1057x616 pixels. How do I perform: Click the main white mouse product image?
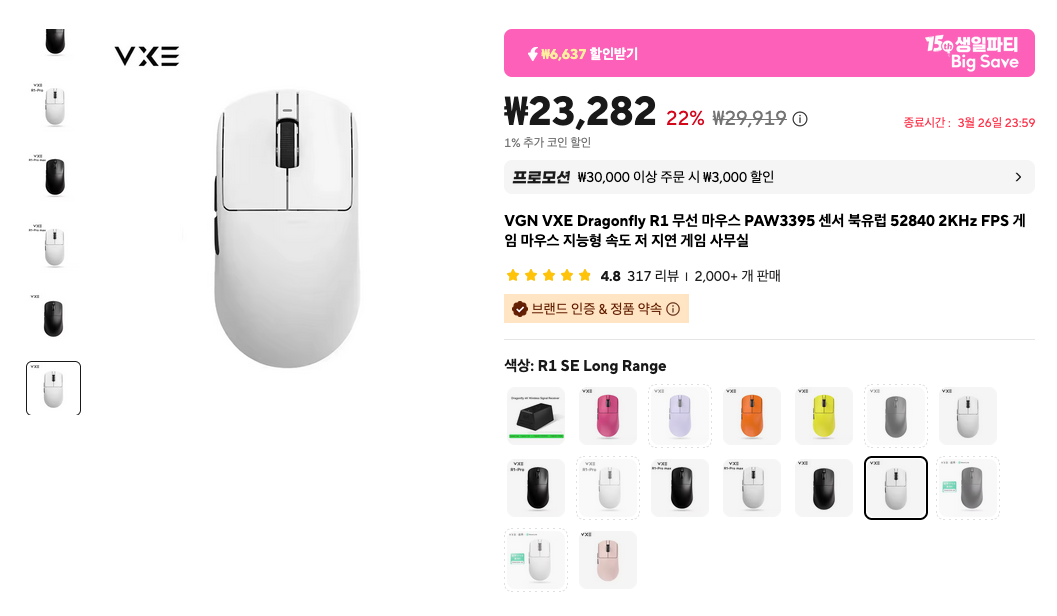tap(286, 229)
